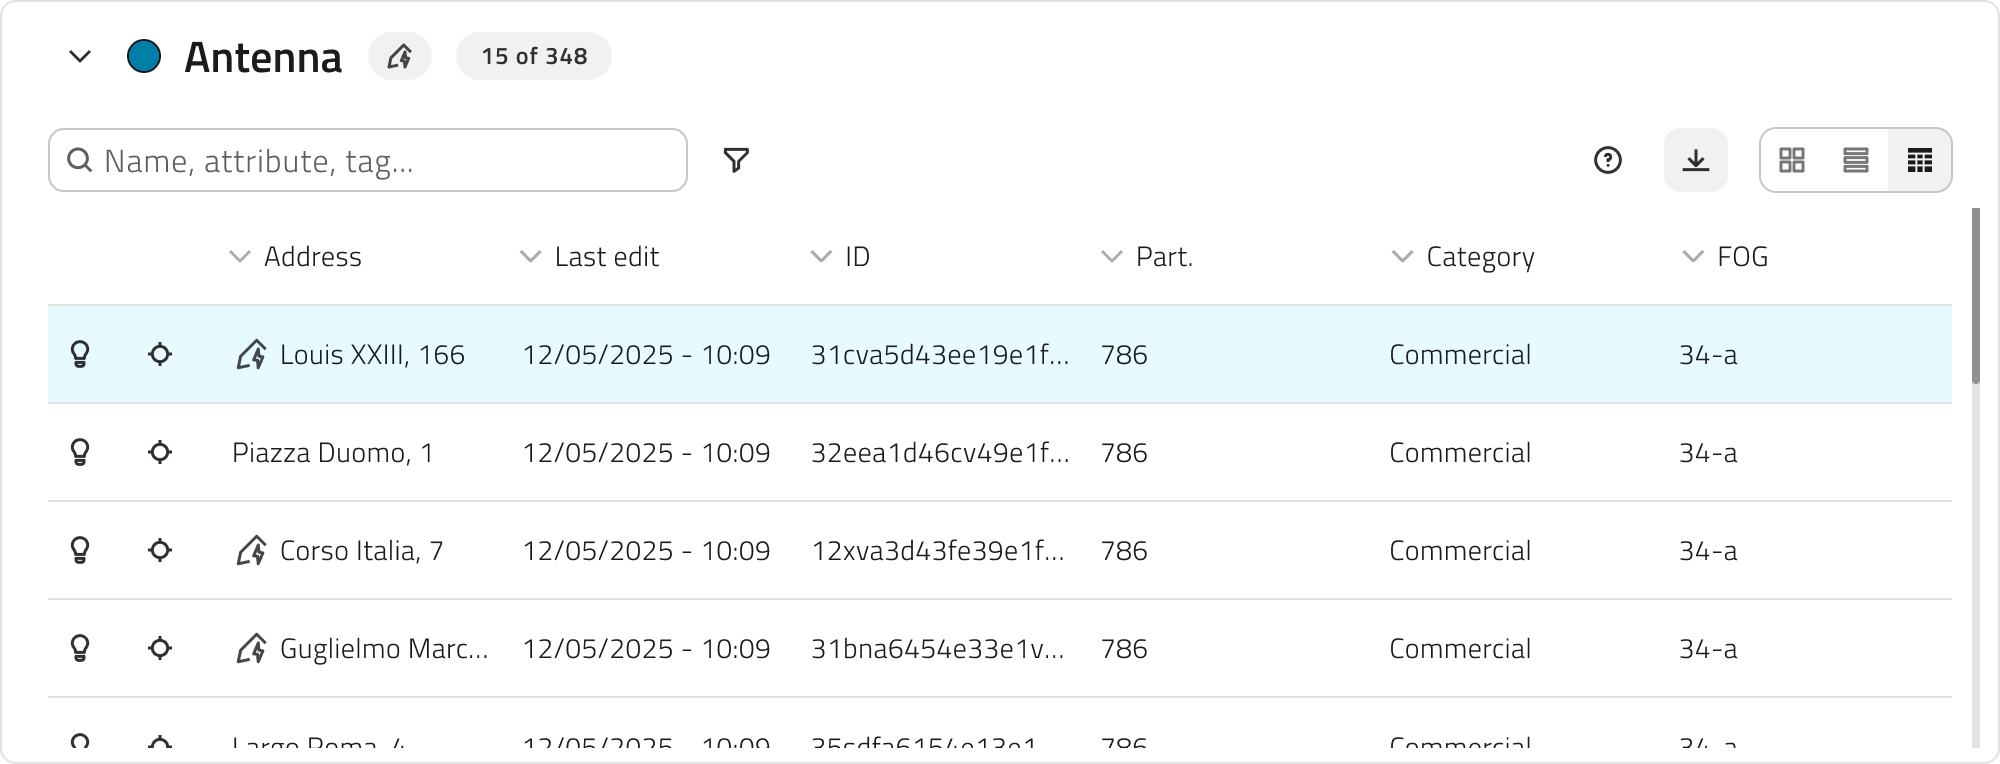
Task: Click the download button
Action: (x=1696, y=160)
